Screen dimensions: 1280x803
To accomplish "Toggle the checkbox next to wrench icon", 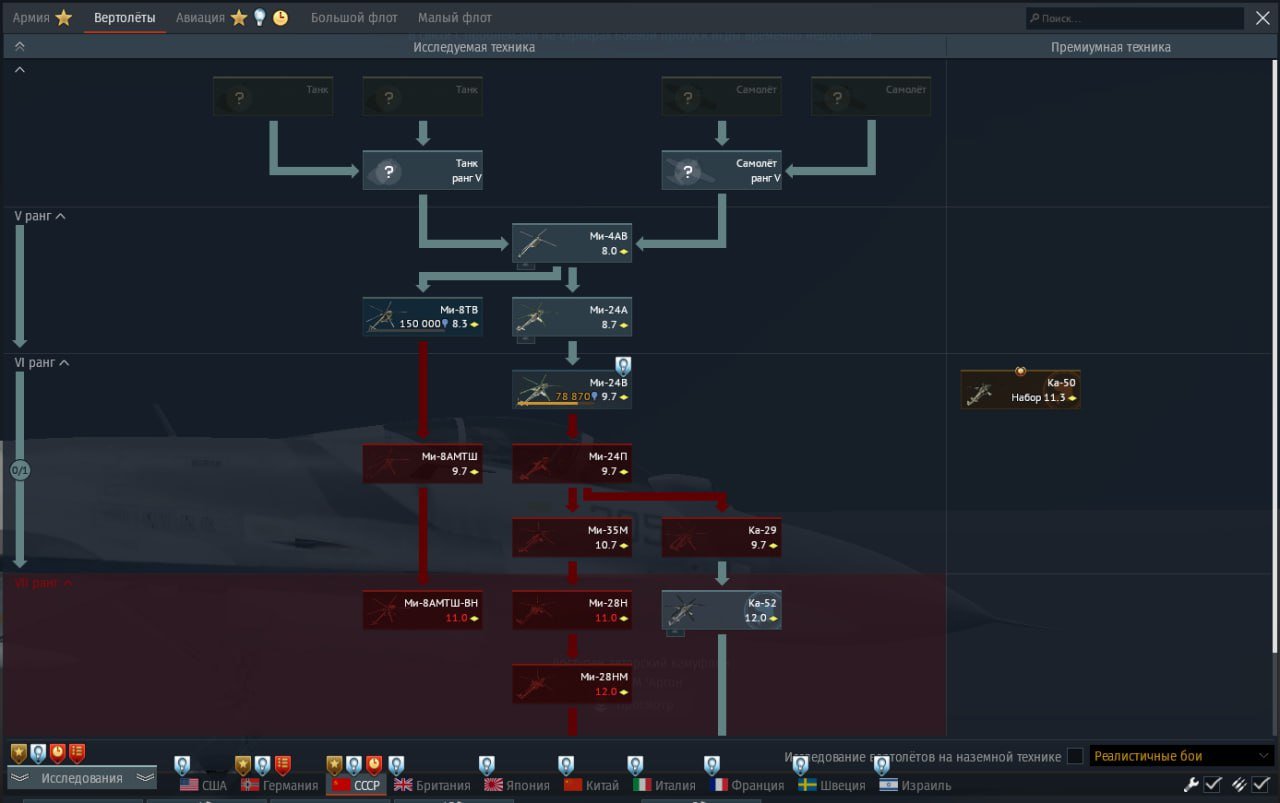I will point(1212,784).
